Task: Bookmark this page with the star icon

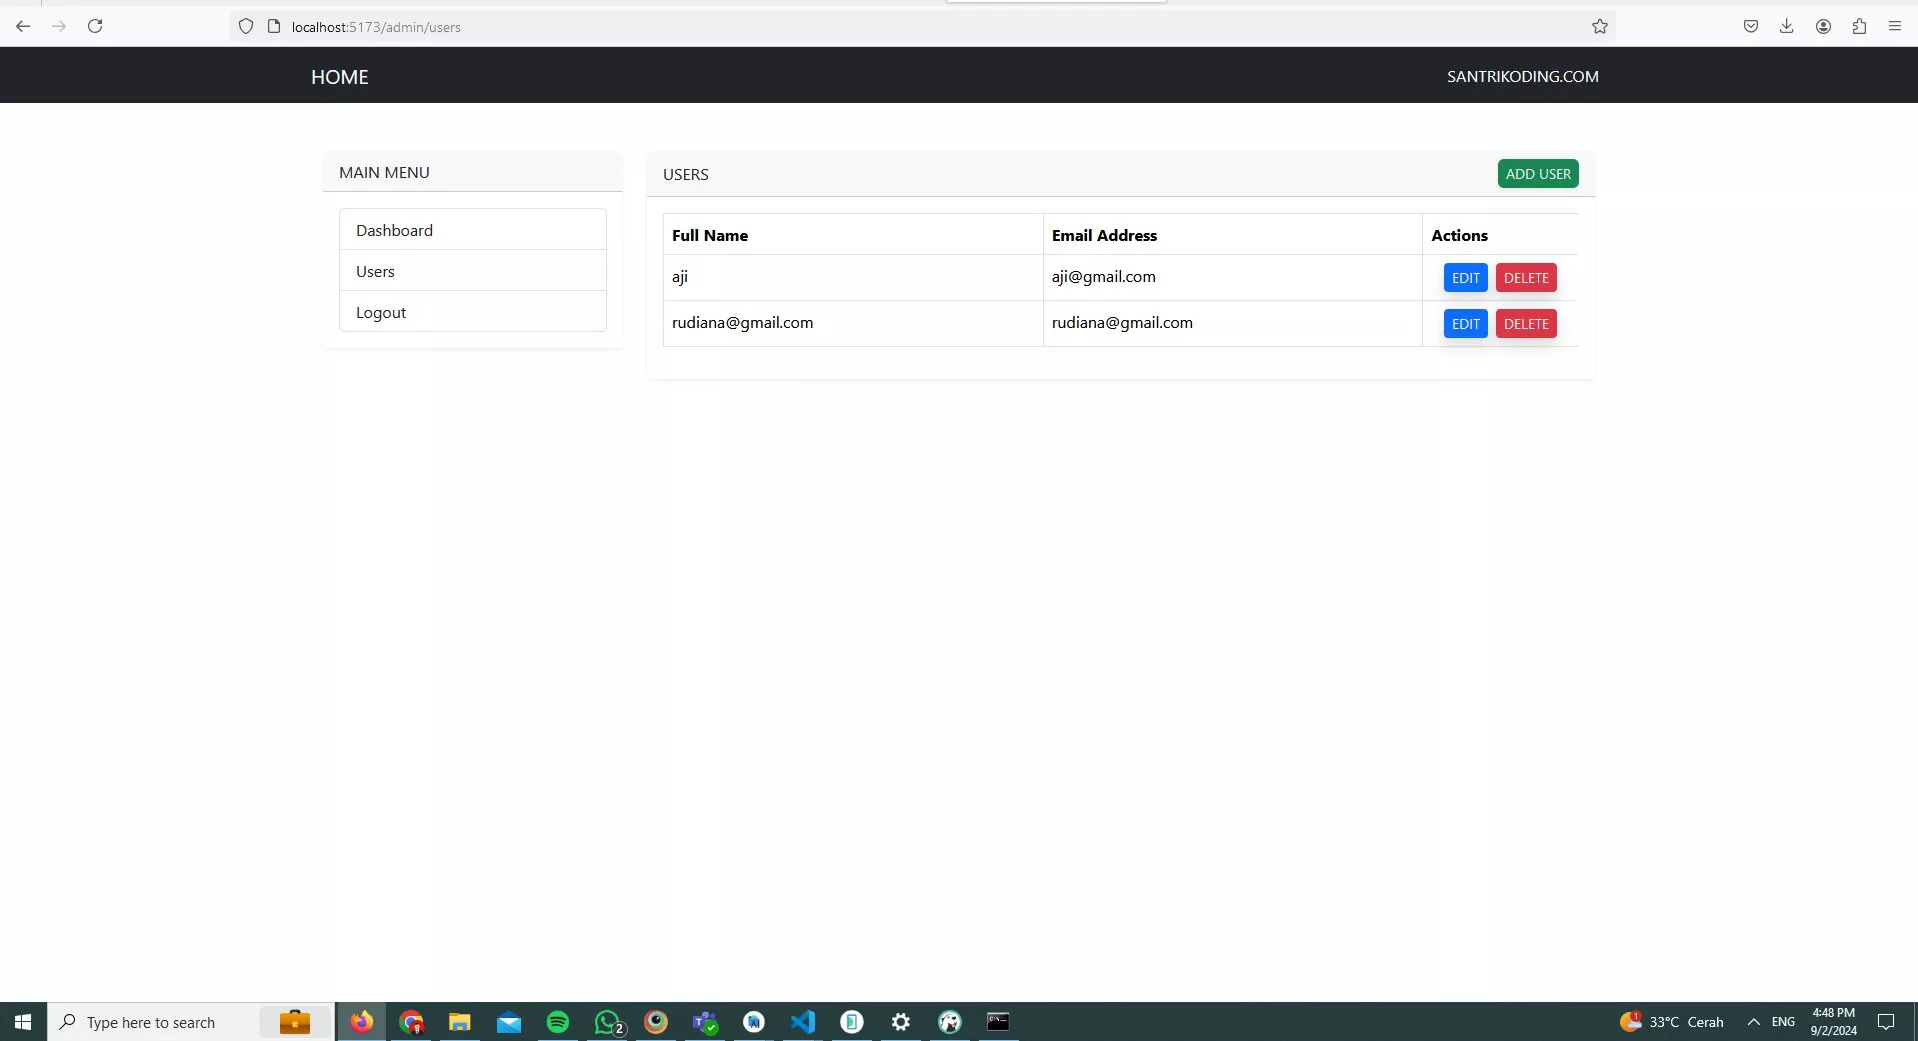Action: point(1600,26)
